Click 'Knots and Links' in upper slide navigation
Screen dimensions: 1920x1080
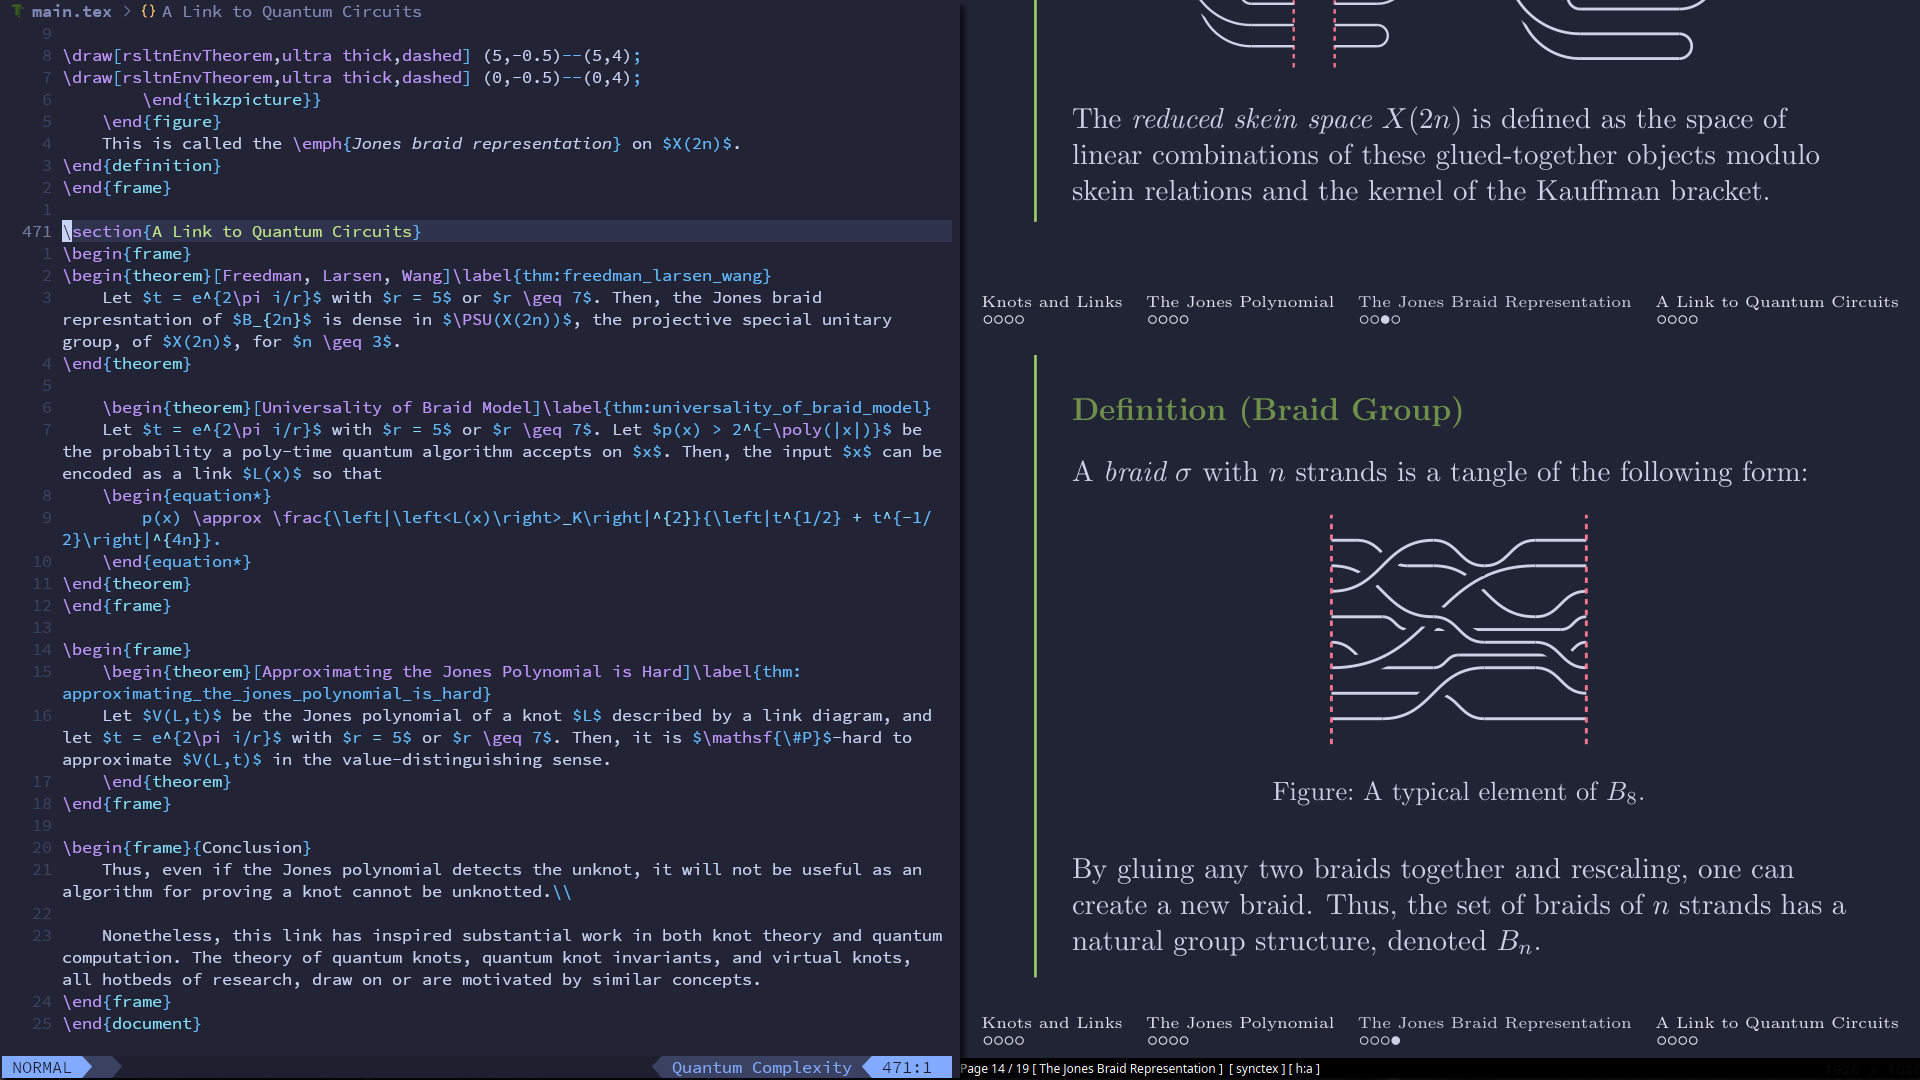pos(1051,302)
